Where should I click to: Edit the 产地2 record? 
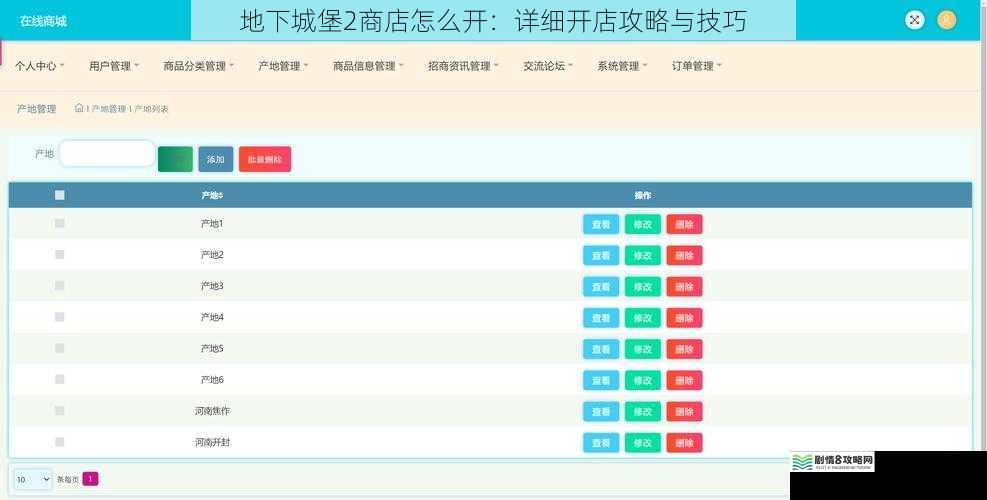click(643, 256)
